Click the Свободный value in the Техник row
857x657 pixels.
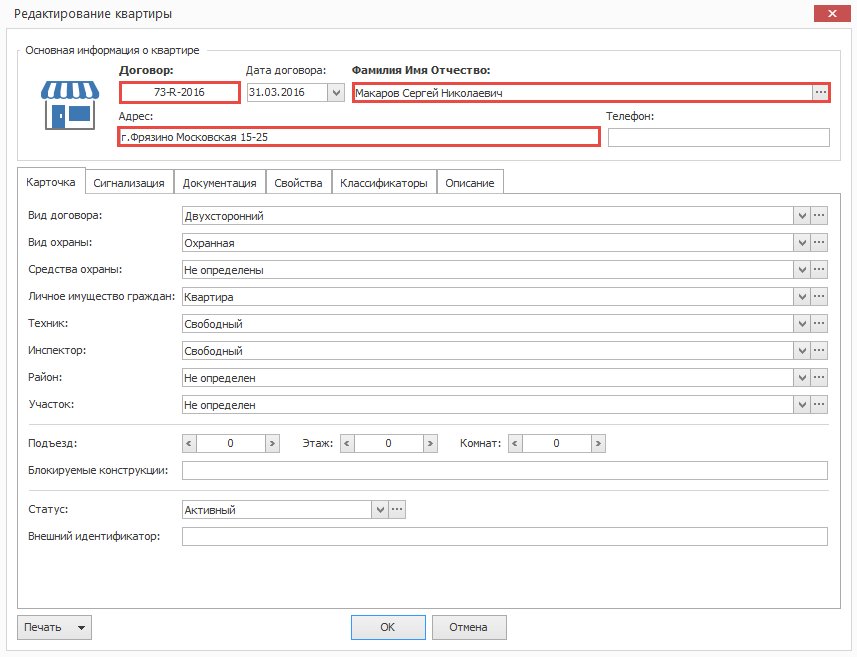click(488, 324)
